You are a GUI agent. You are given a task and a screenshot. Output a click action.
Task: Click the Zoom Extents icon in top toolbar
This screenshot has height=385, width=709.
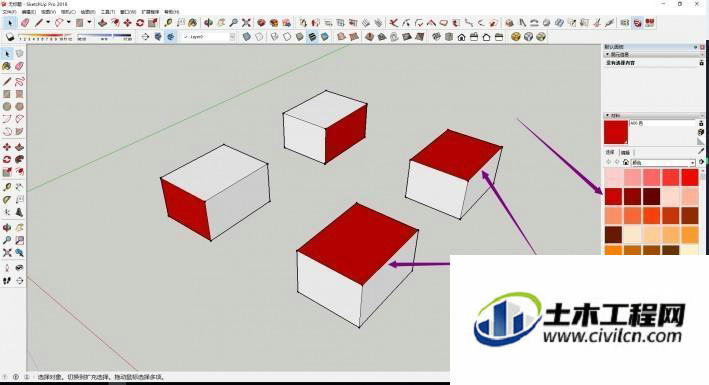[x=246, y=23]
